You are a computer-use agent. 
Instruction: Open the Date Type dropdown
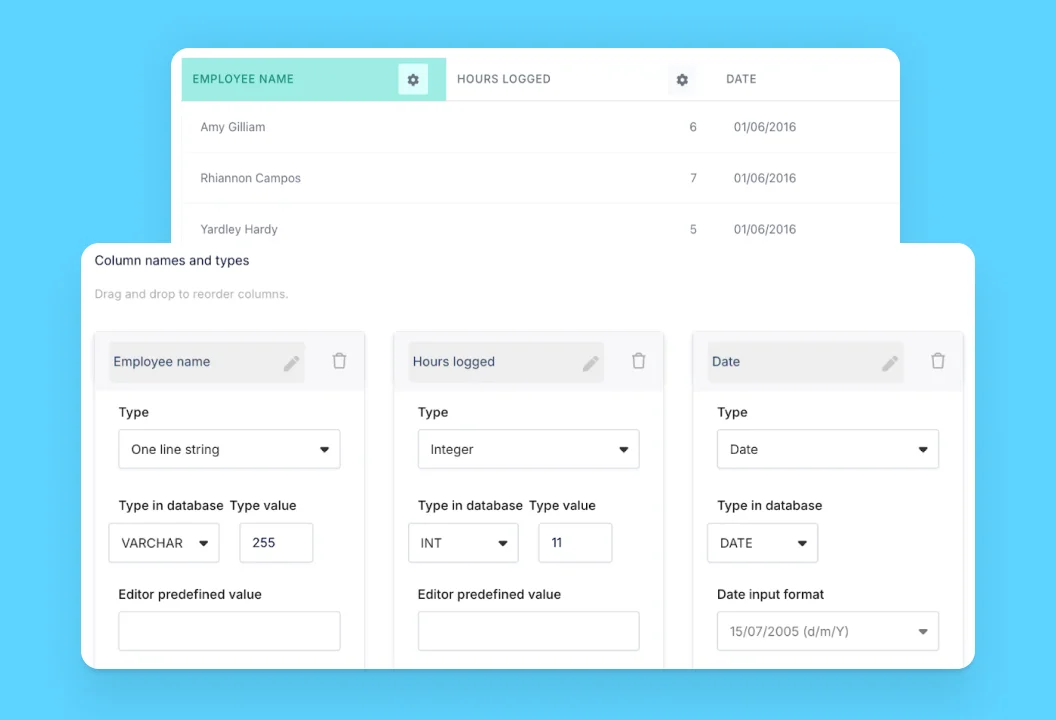[827, 449]
